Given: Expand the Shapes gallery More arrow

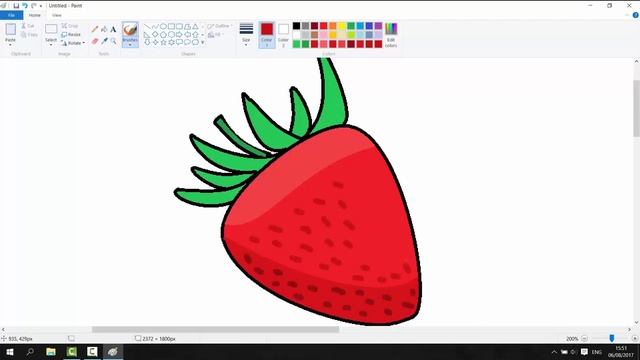Looking at the screenshot, I should (x=203, y=42).
